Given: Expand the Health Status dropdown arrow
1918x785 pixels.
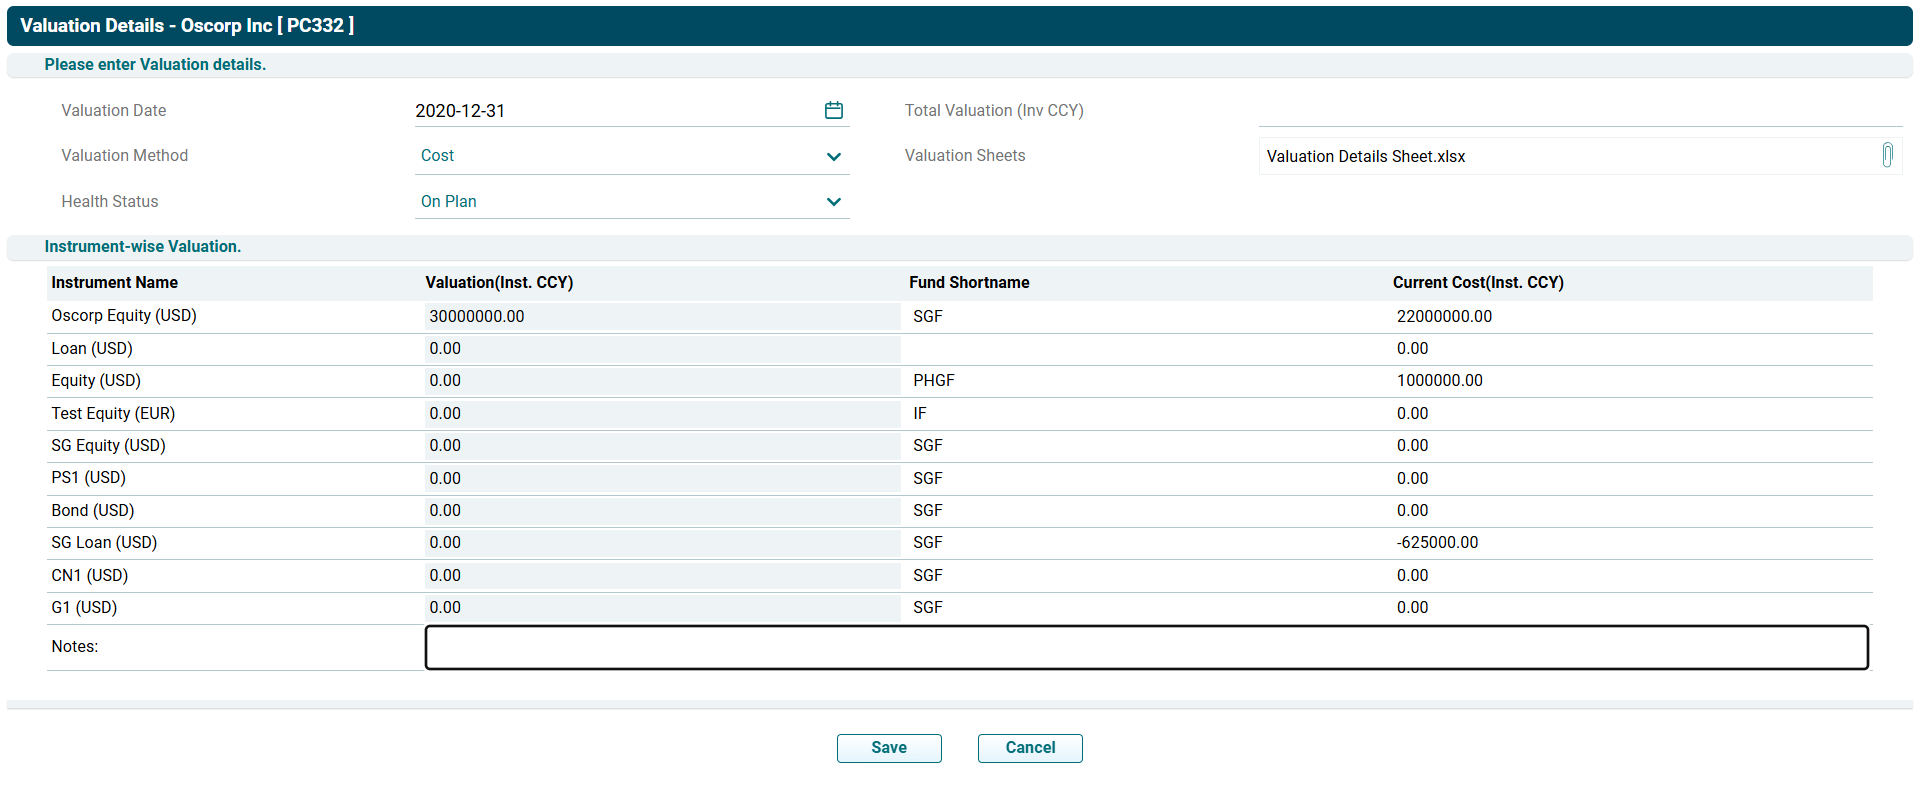Looking at the screenshot, I should coord(833,202).
